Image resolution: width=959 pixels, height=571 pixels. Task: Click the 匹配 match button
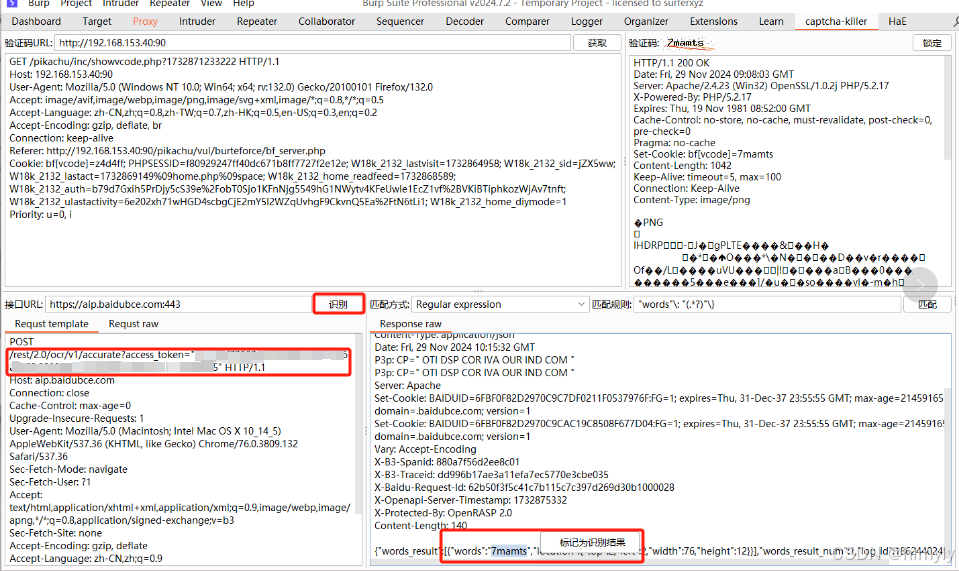pyautogui.click(x=927, y=304)
